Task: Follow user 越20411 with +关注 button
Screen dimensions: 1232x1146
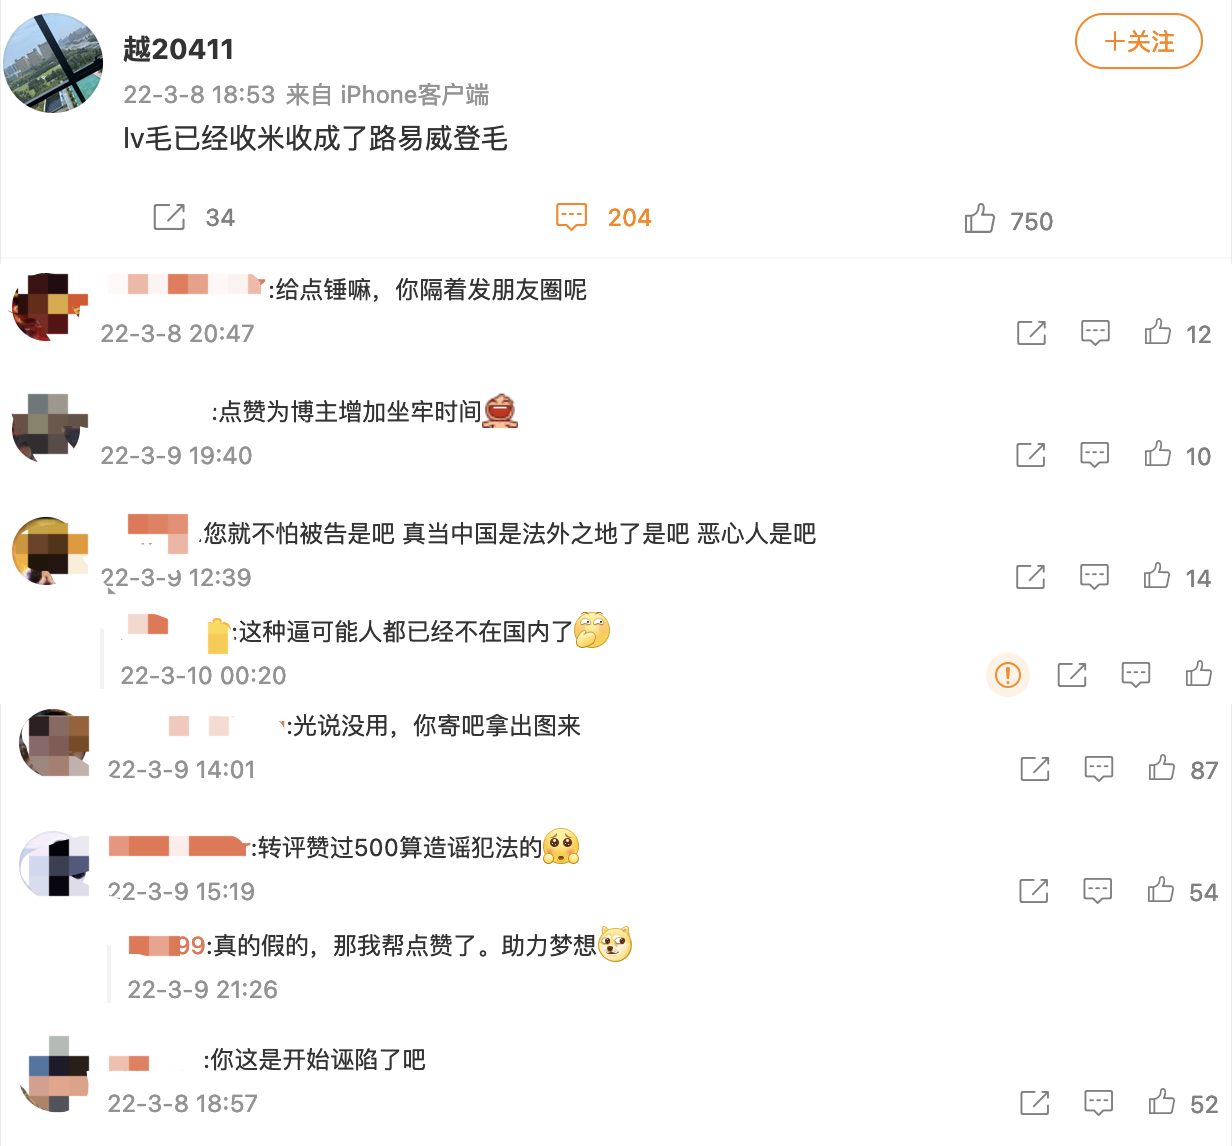Action: click(1138, 41)
